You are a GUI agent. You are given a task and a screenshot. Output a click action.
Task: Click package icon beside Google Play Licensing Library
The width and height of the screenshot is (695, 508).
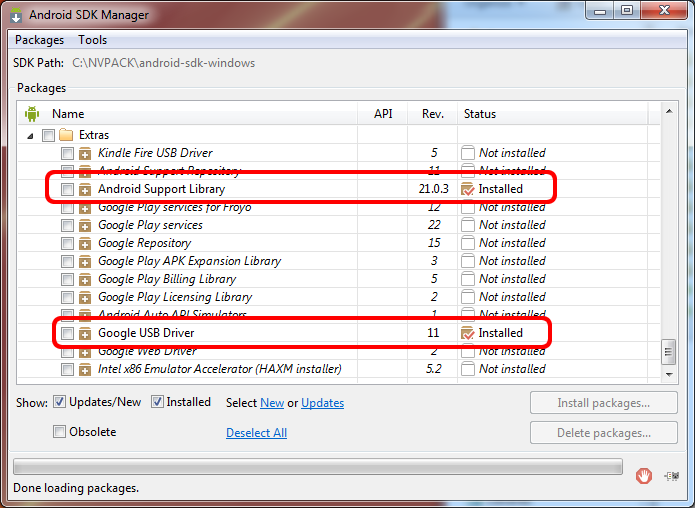pyautogui.click(x=85, y=297)
